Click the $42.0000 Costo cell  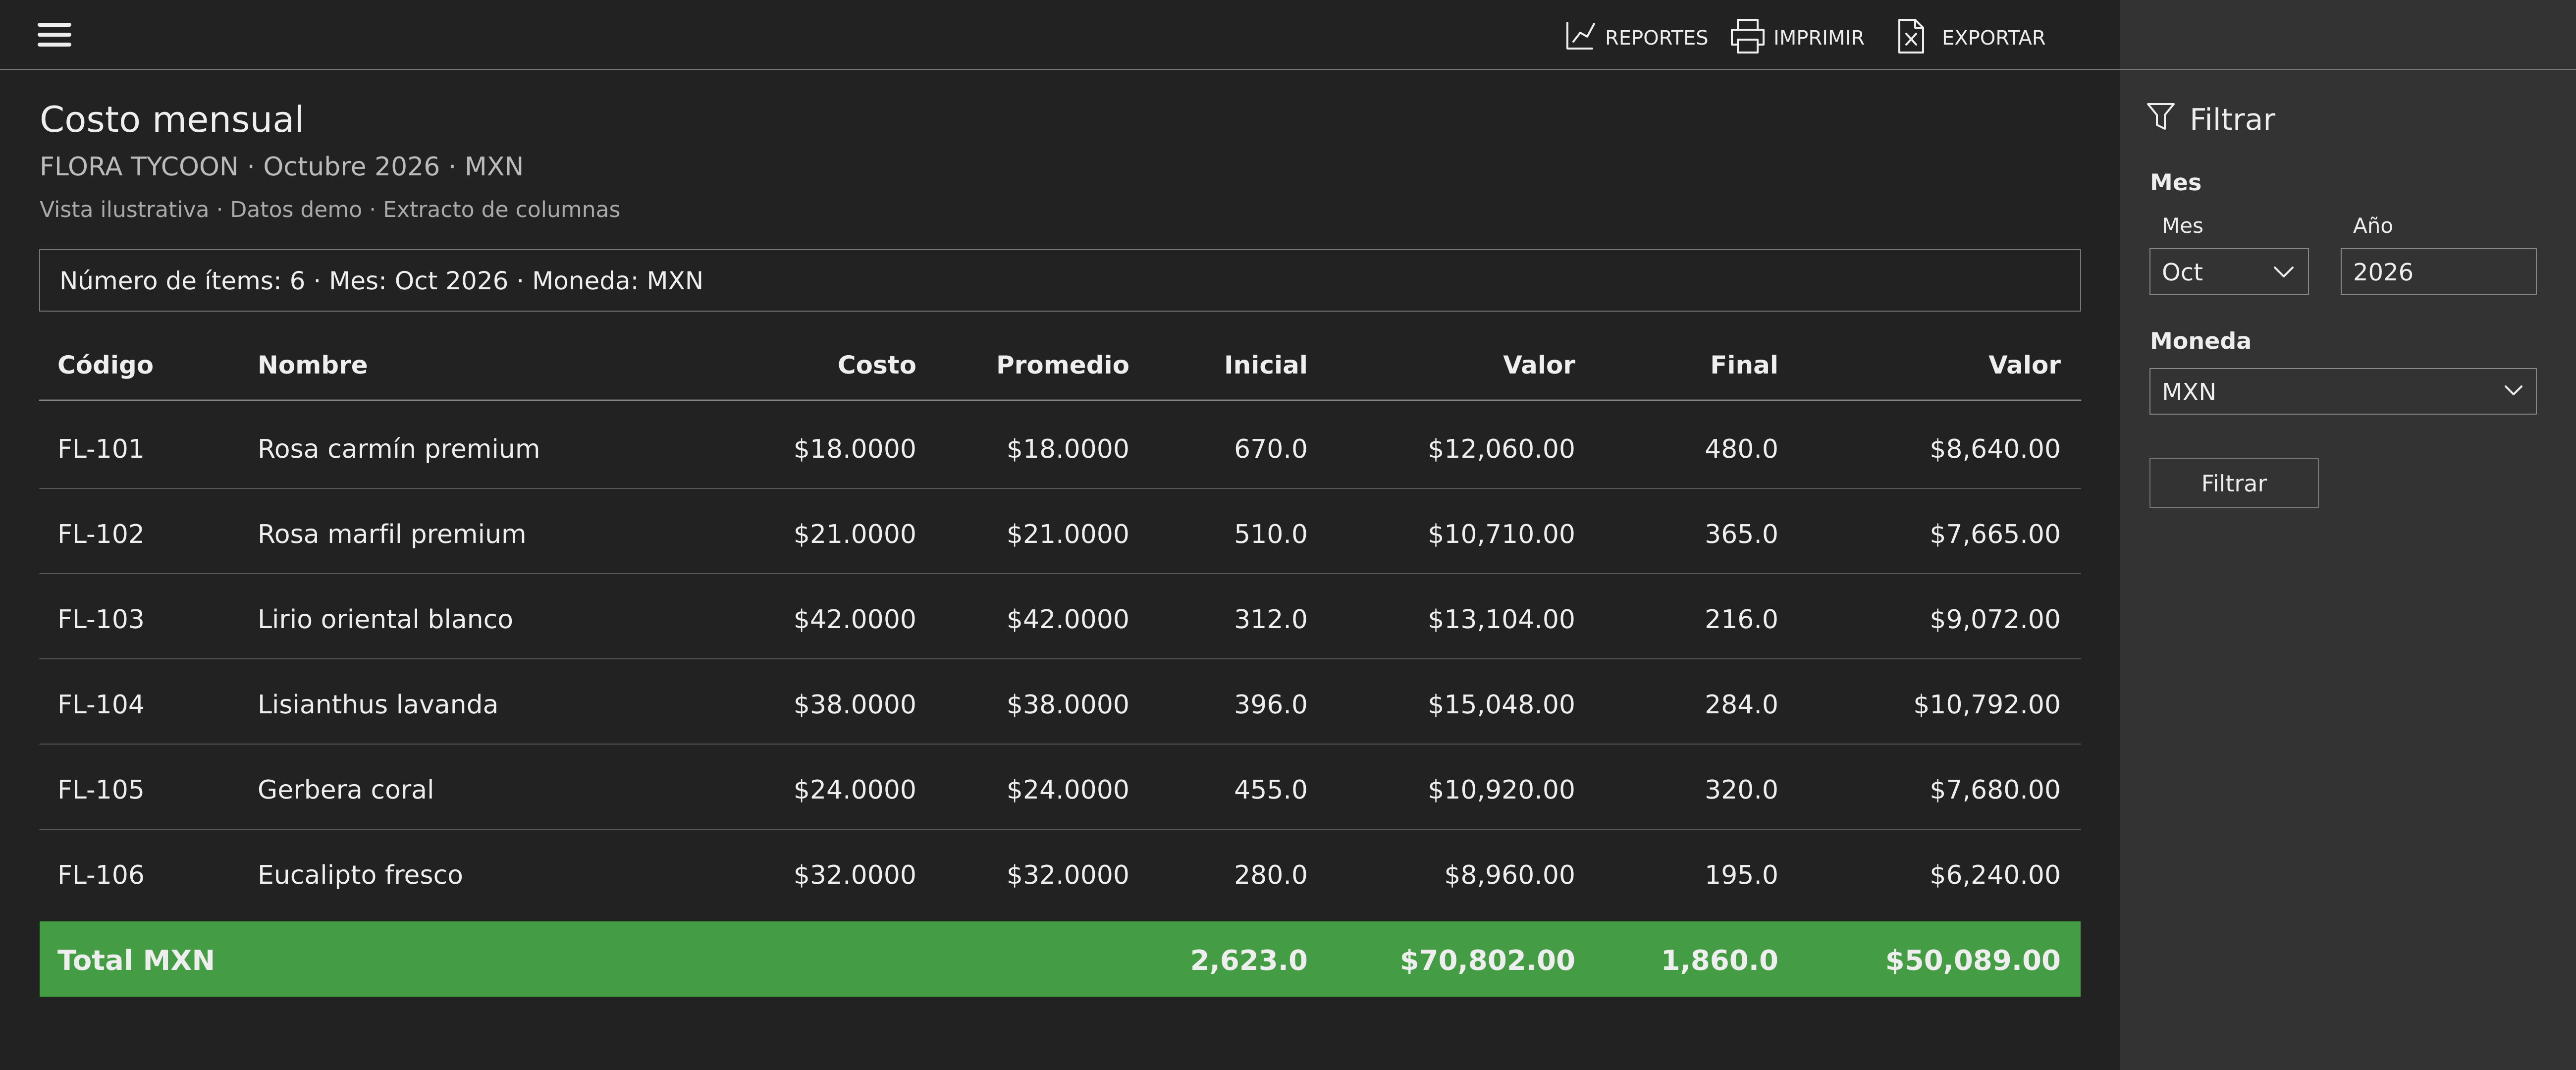(854, 619)
